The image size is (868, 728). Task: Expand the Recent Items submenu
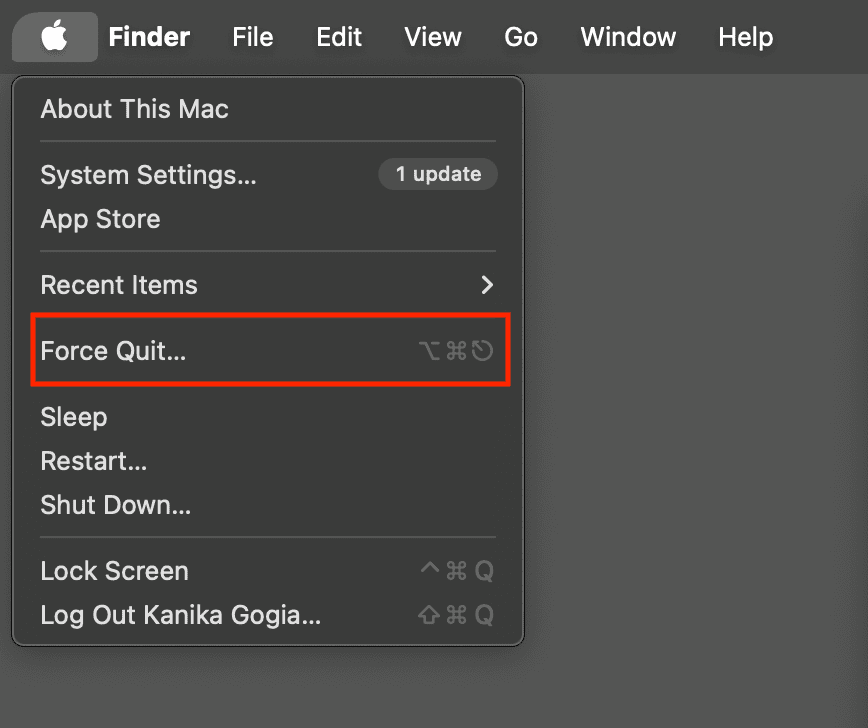point(118,285)
